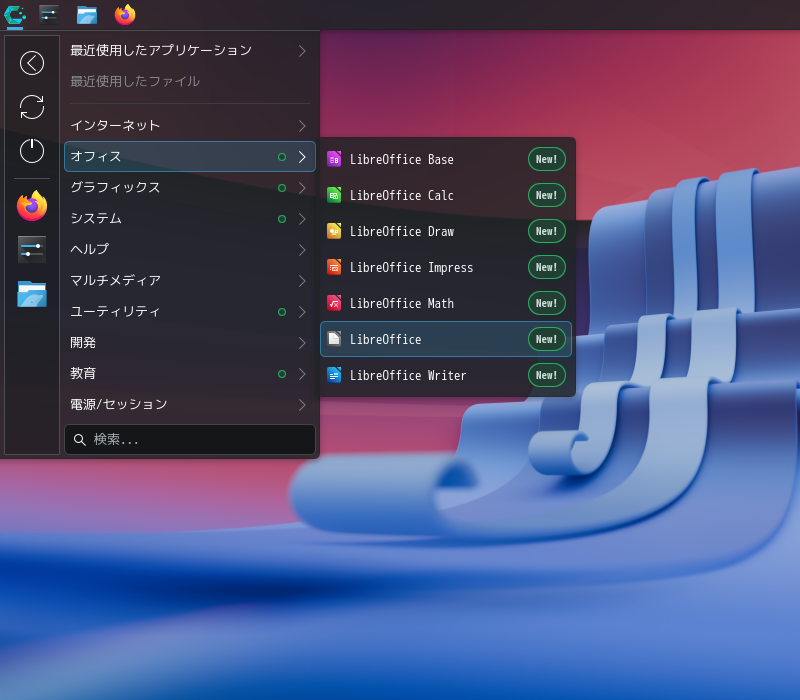Expand the ヘルプ category chevron
This screenshot has height=700, width=800.
pyautogui.click(x=302, y=249)
